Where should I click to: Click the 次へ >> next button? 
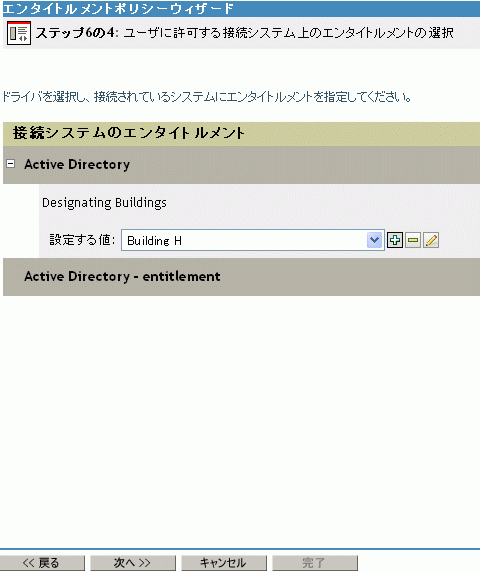133,563
